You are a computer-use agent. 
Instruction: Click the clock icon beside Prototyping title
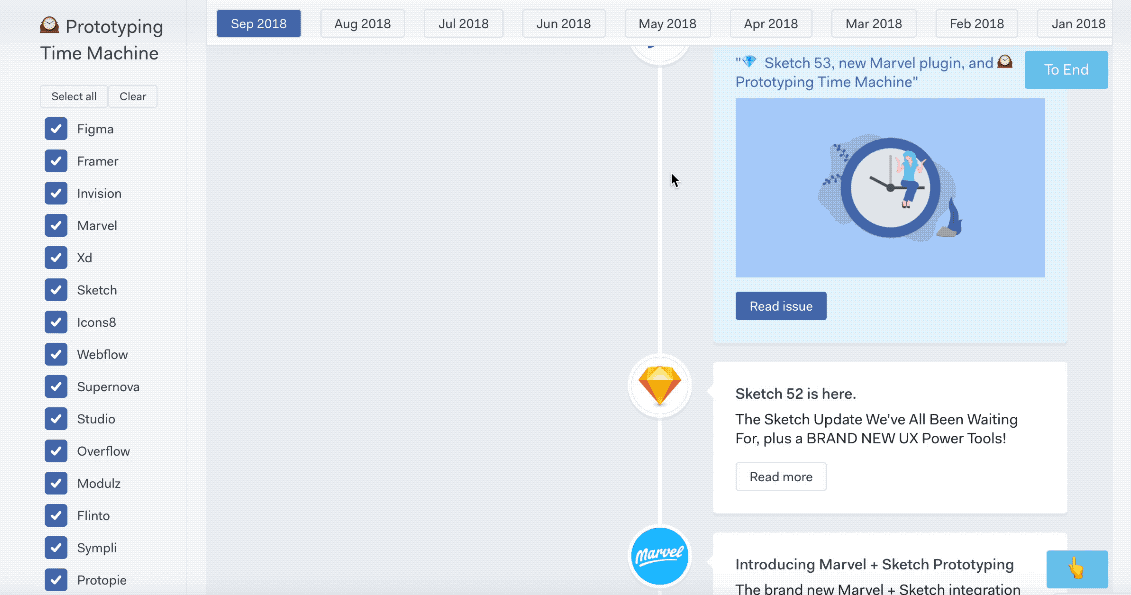click(49, 25)
